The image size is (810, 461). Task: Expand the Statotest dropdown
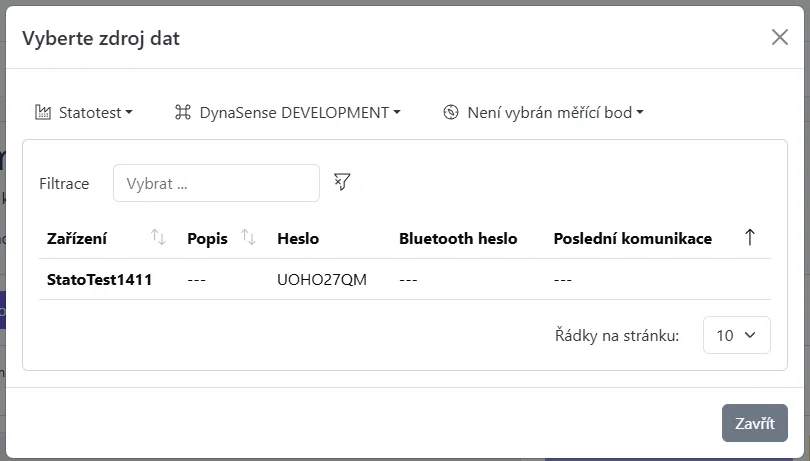pos(95,113)
